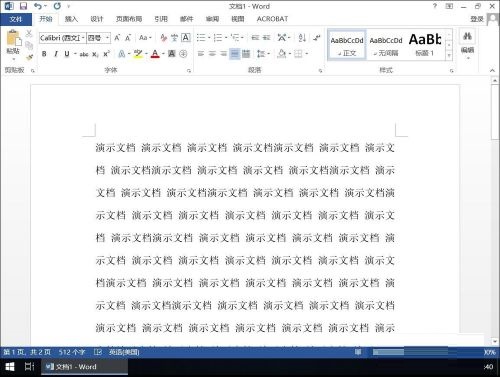Screen dimensions: 500x377
Task: Open the Change Case Aa dropdown
Action: [145, 38]
